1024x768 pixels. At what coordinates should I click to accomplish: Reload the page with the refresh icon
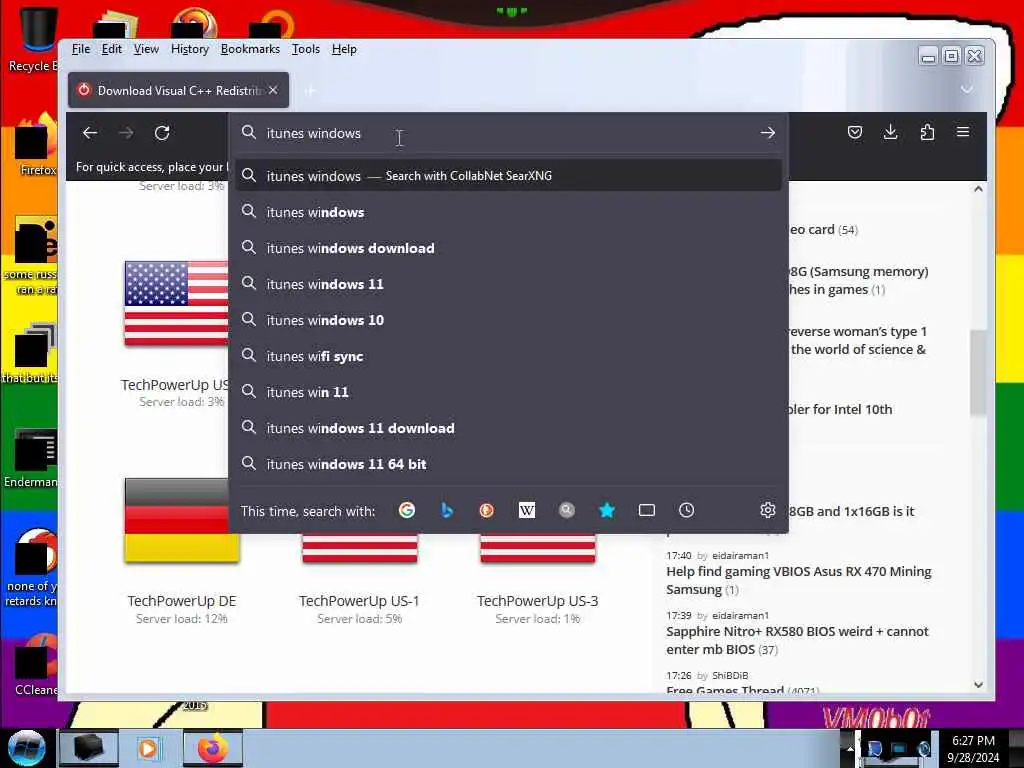pyautogui.click(x=162, y=133)
